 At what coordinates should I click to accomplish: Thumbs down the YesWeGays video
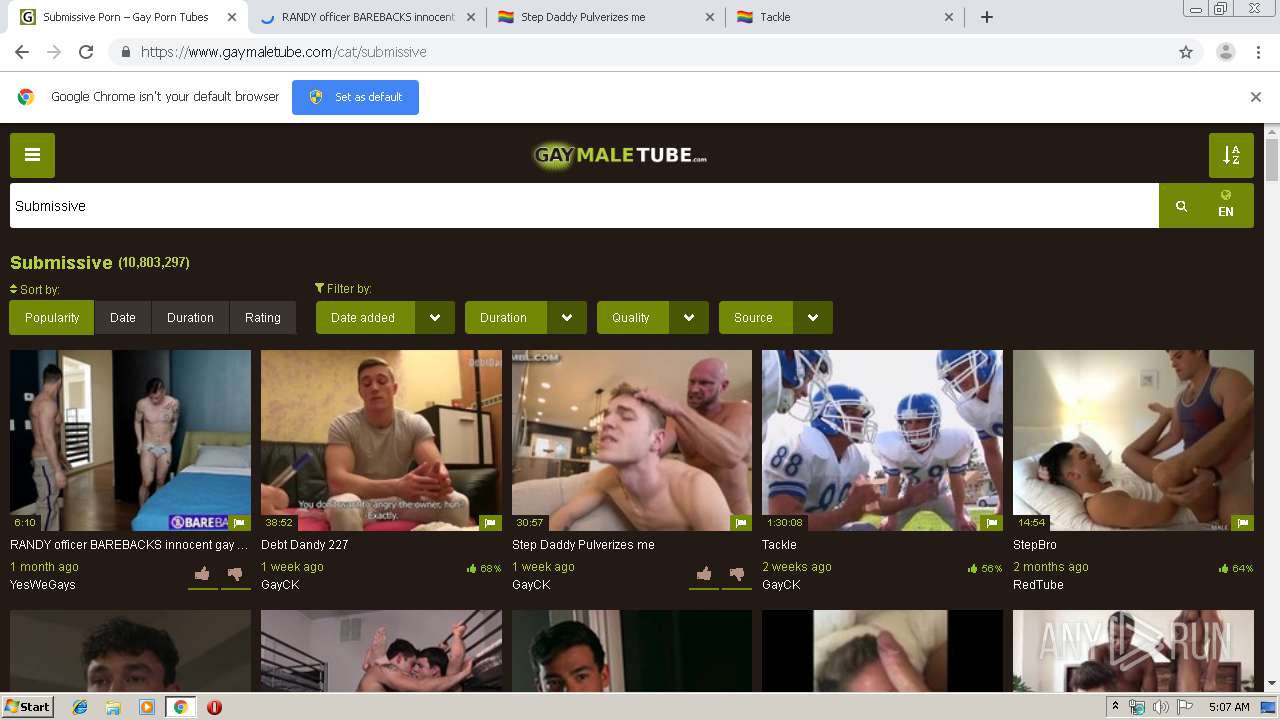click(236, 574)
